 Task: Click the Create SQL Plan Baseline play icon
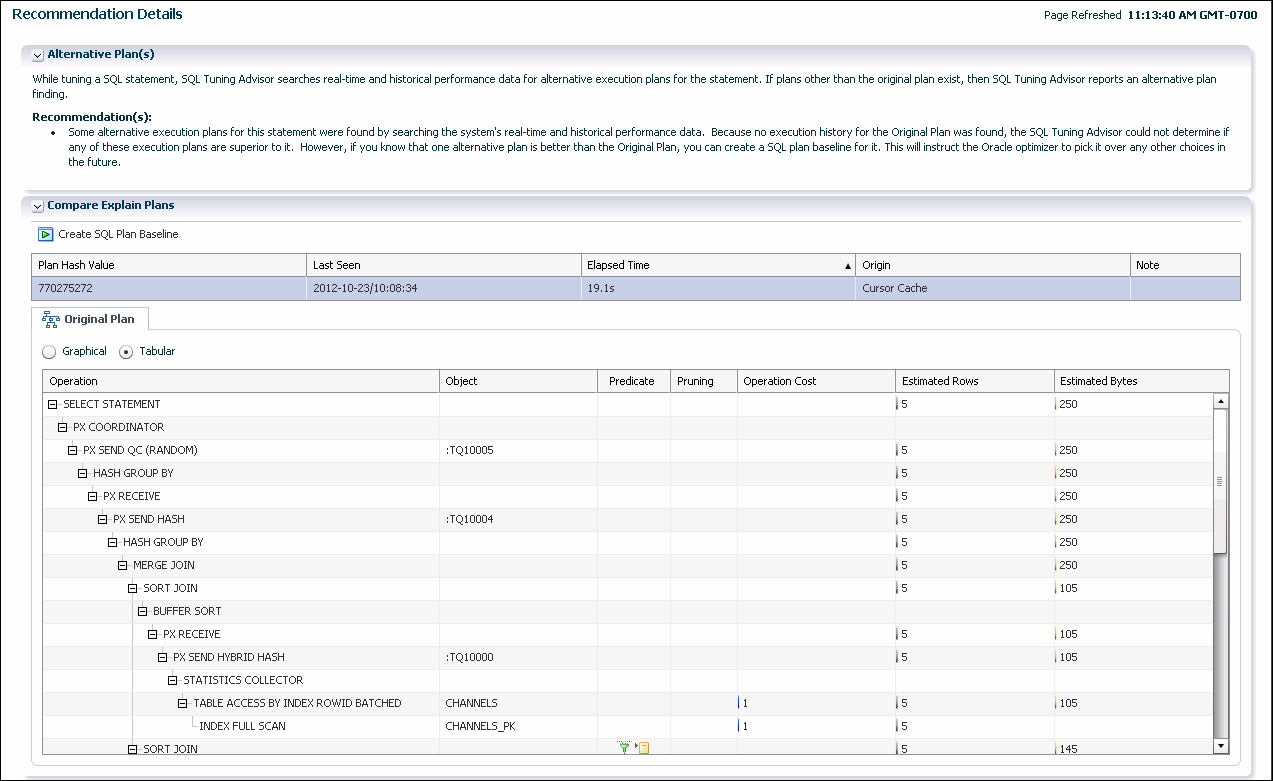coord(45,234)
